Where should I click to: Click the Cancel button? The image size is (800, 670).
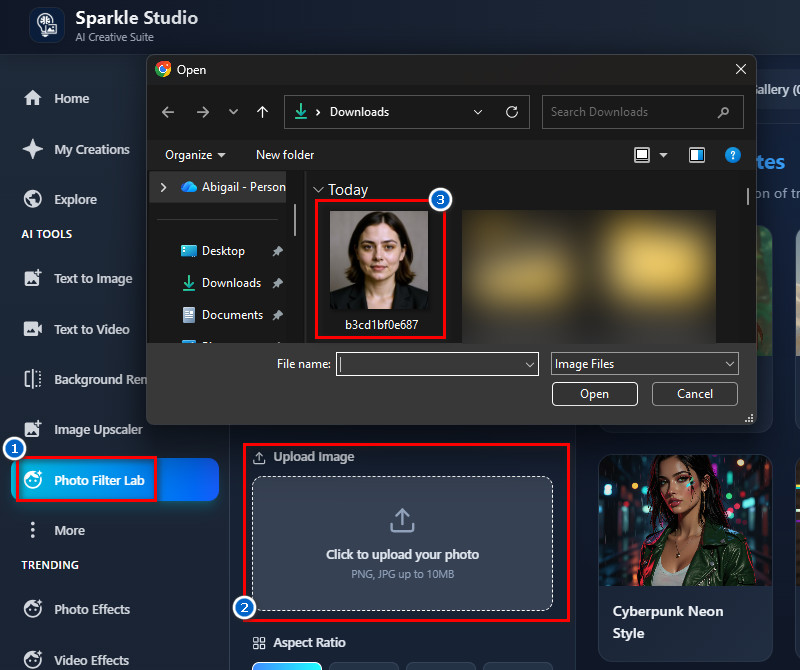tap(694, 394)
